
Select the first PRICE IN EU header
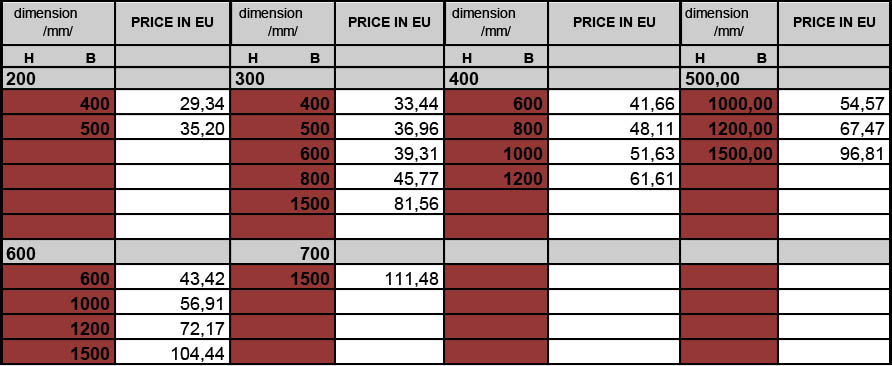[x=172, y=23]
